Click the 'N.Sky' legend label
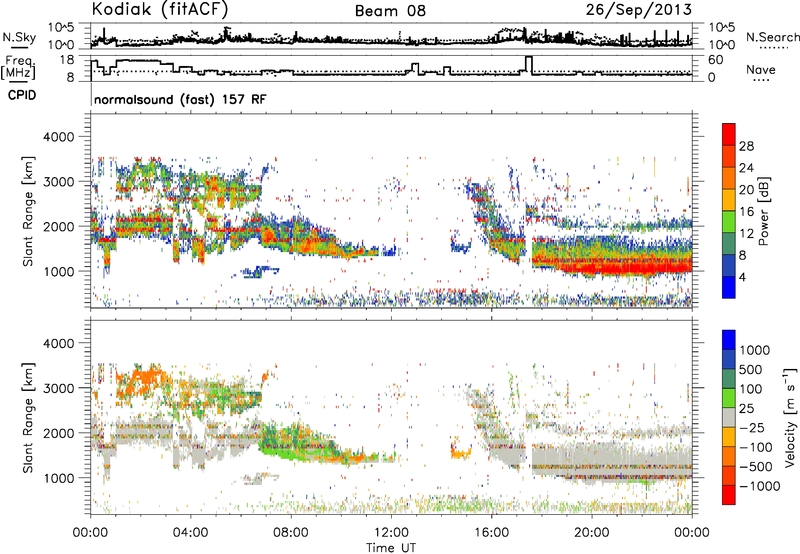Screen dimensions: 800x554 19,37
